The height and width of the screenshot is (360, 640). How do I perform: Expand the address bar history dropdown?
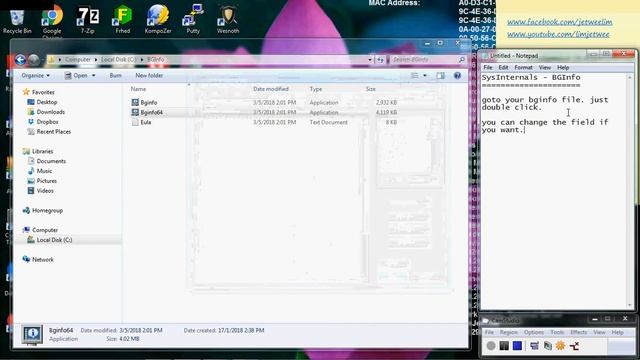pyautogui.click(x=370, y=60)
